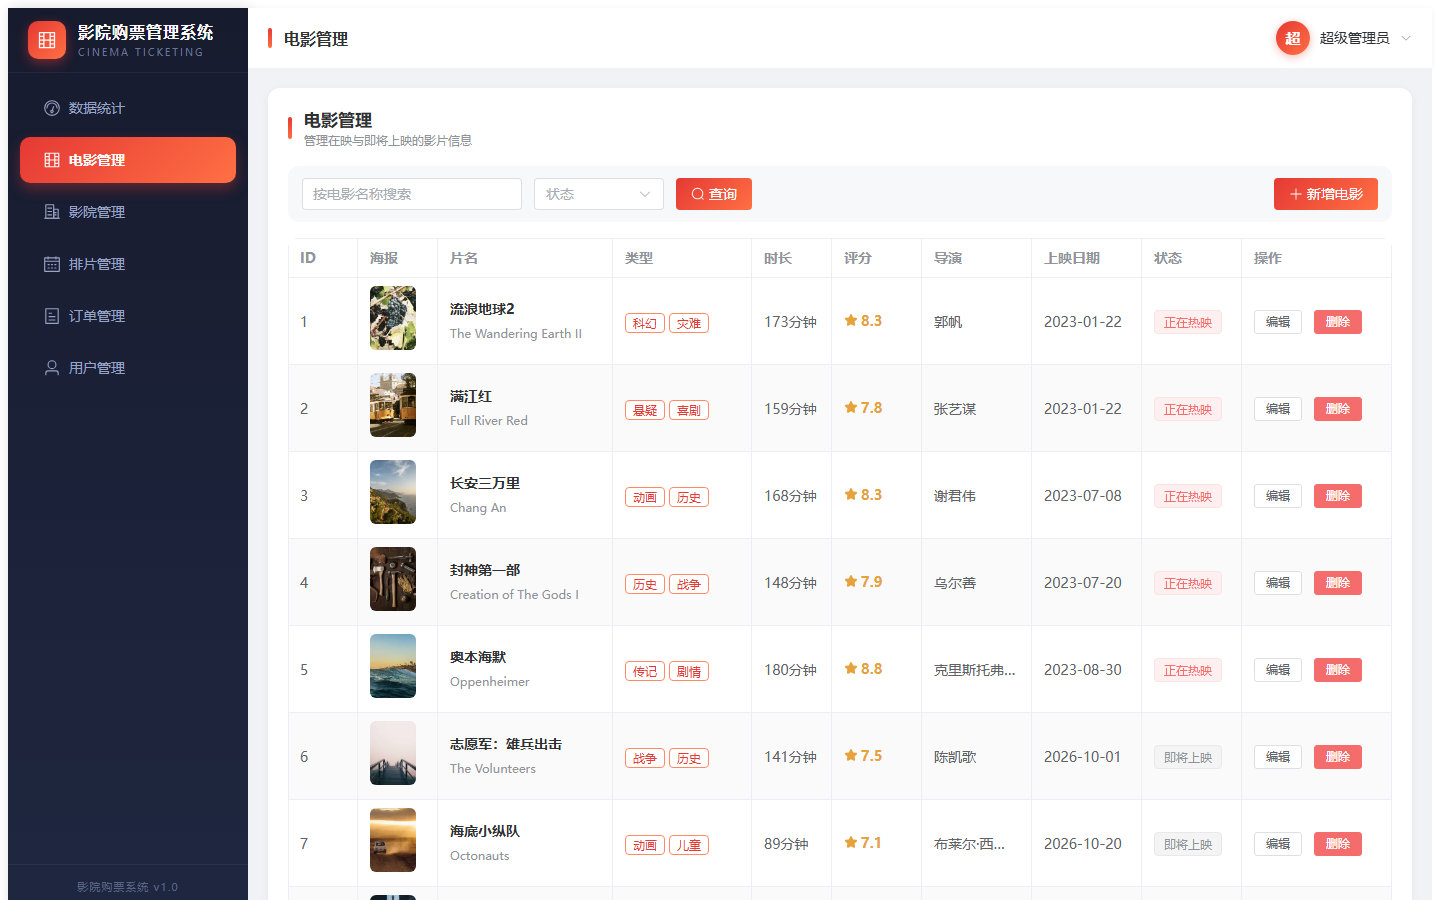Click the 查询 search button

pos(714,194)
